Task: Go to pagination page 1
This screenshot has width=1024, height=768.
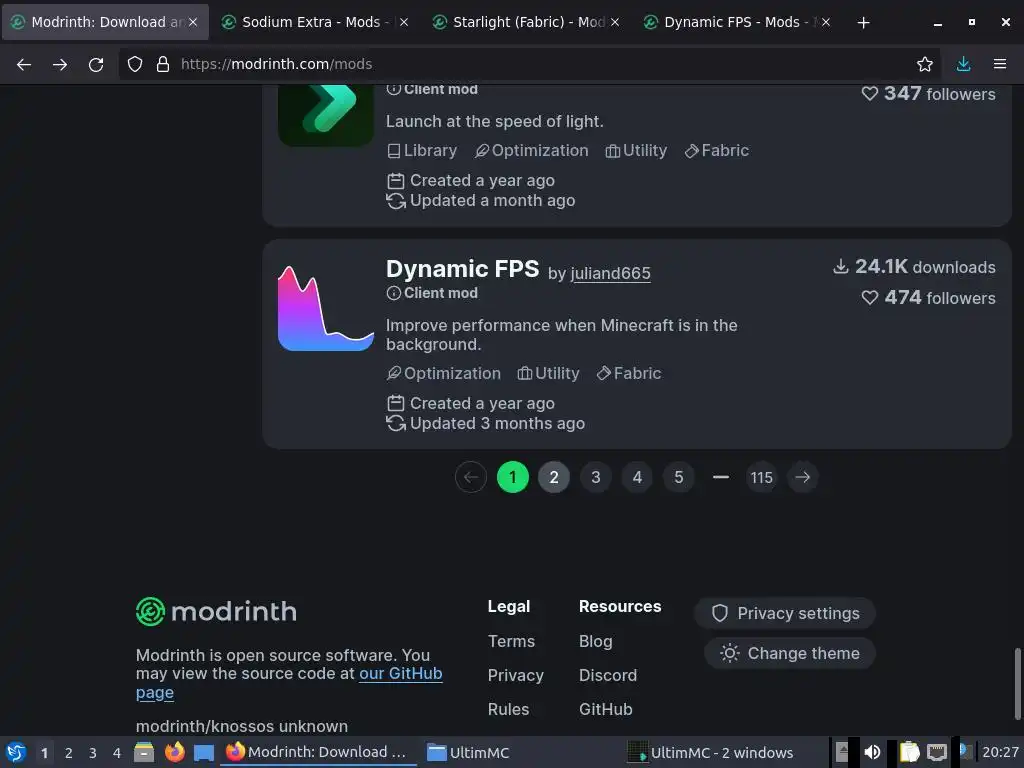Action: 513,477
